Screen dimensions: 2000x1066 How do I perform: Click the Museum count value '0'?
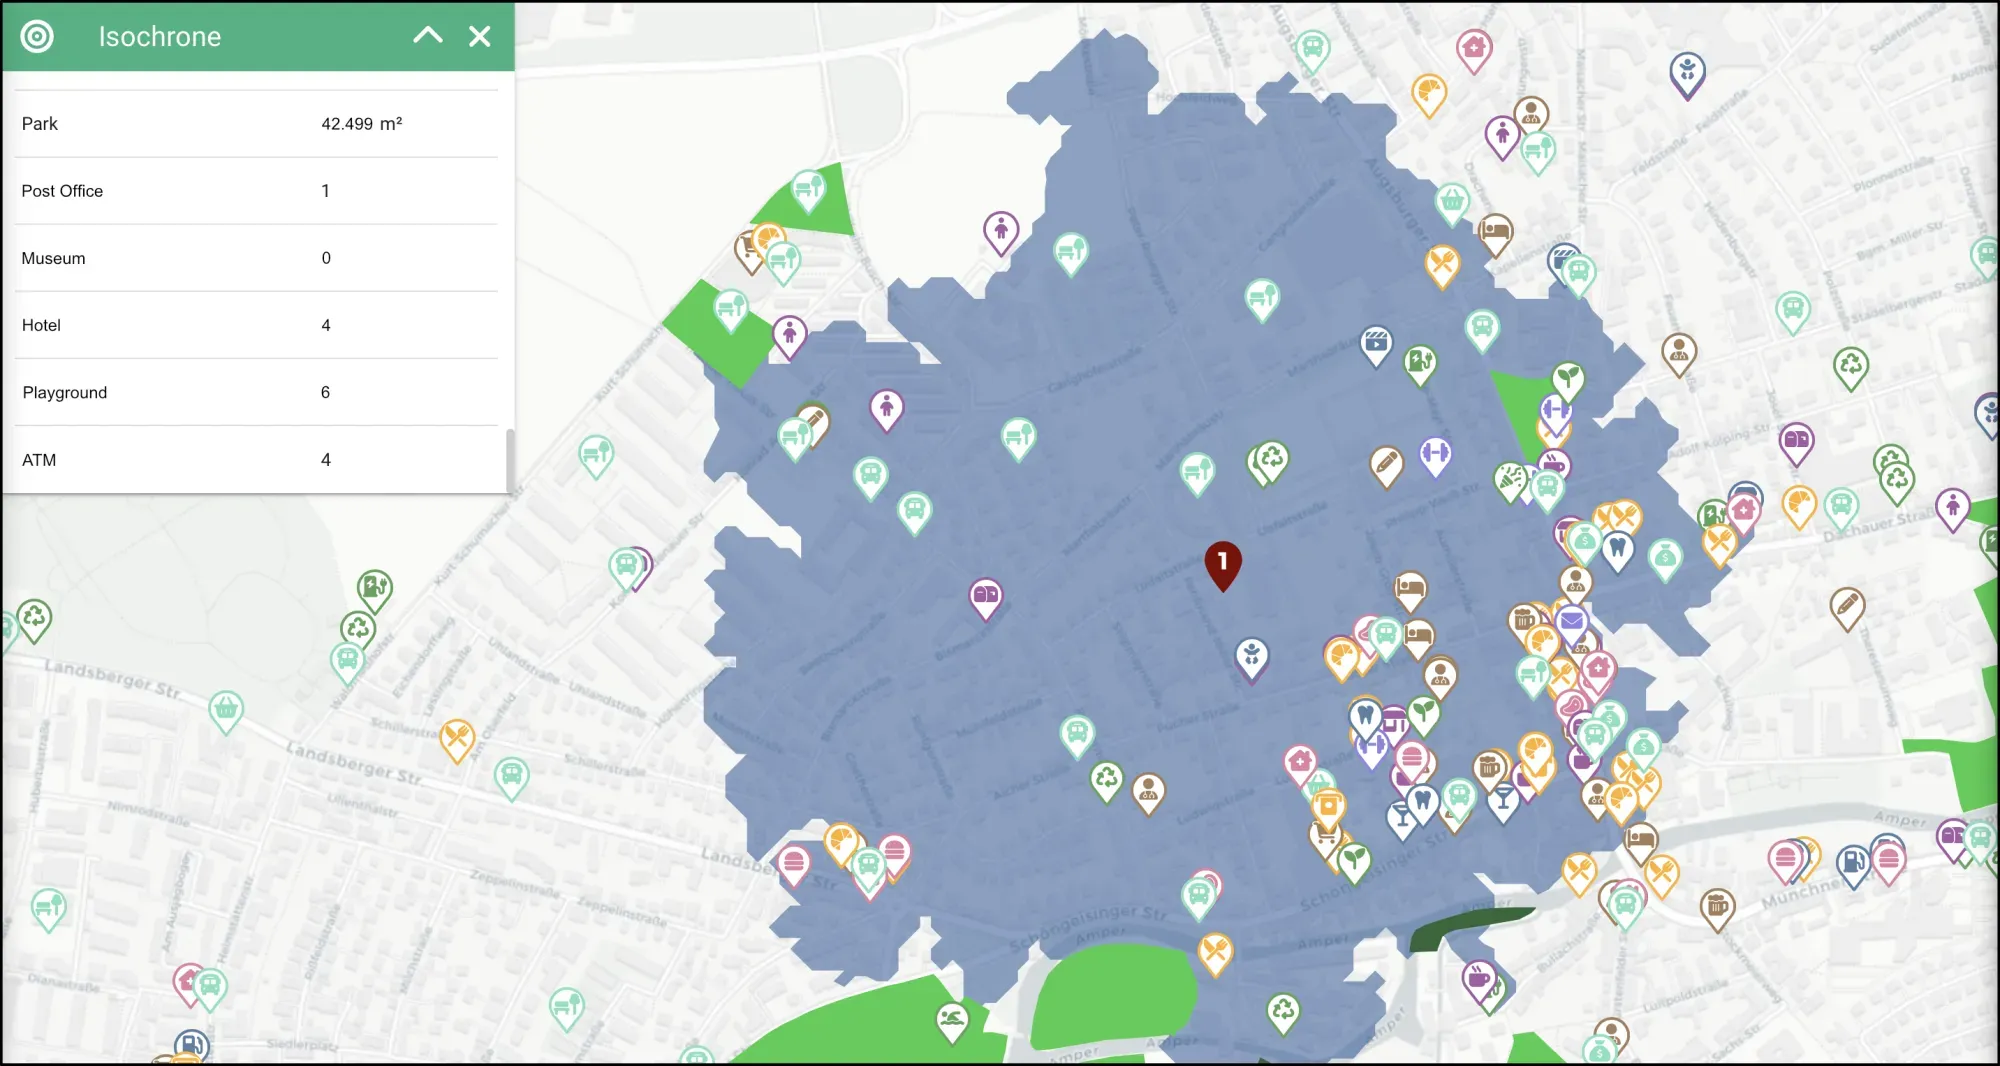tap(326, 258)
